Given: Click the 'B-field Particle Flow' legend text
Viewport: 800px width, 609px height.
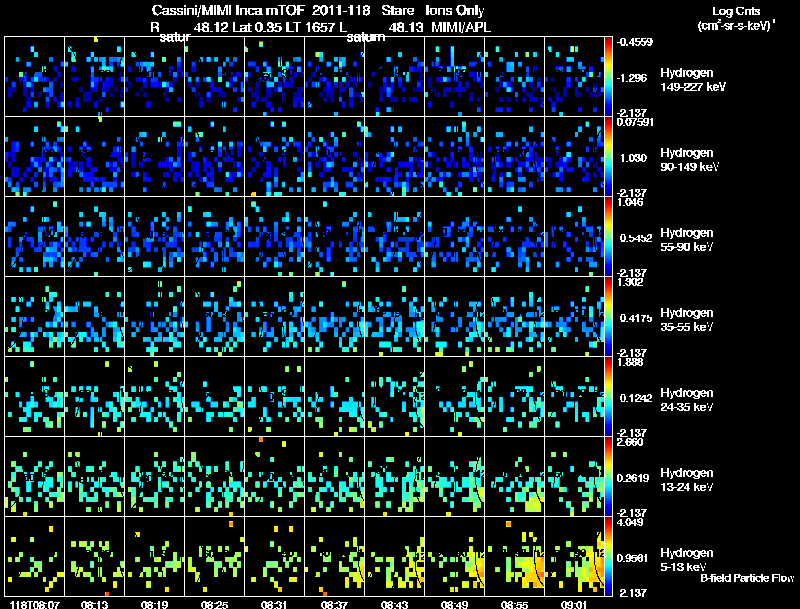Looking at the screenshot, I should 747,578.
